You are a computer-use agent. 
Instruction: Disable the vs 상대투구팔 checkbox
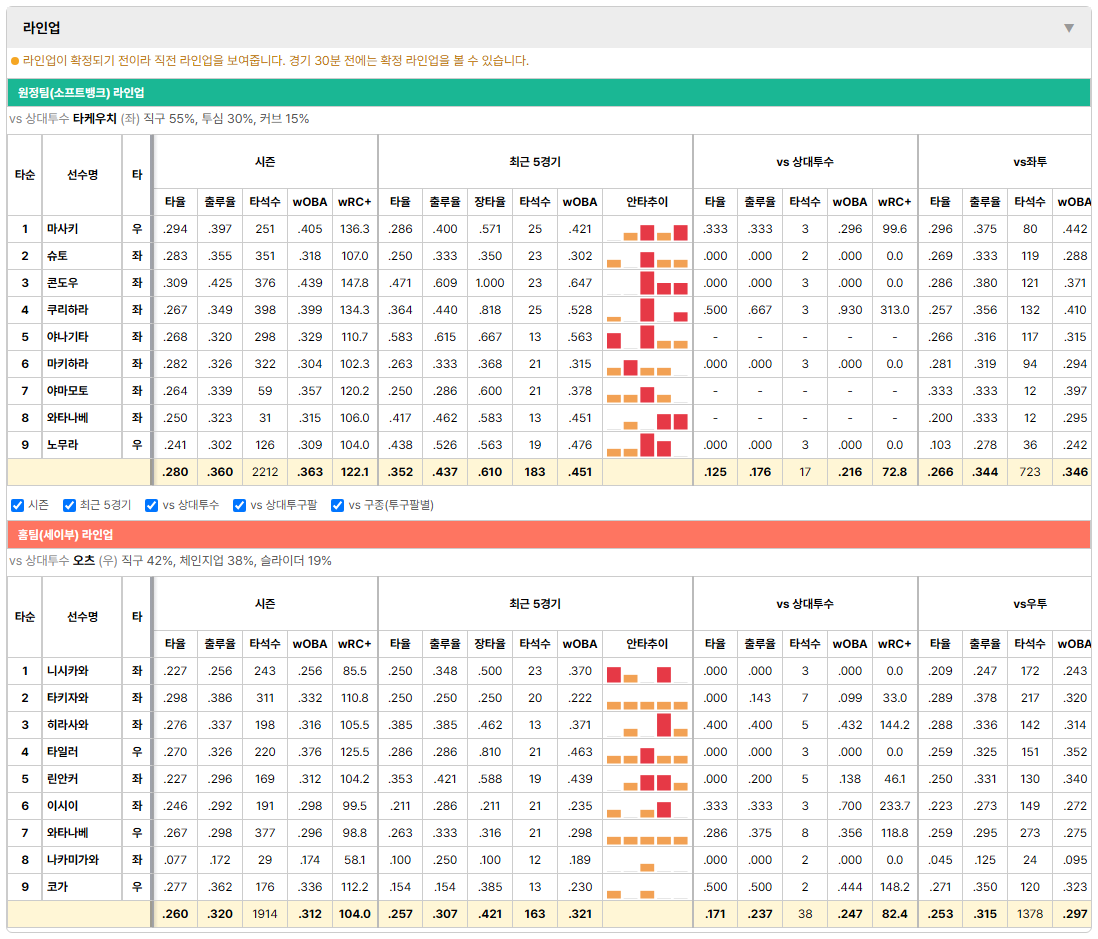[239, 506]
